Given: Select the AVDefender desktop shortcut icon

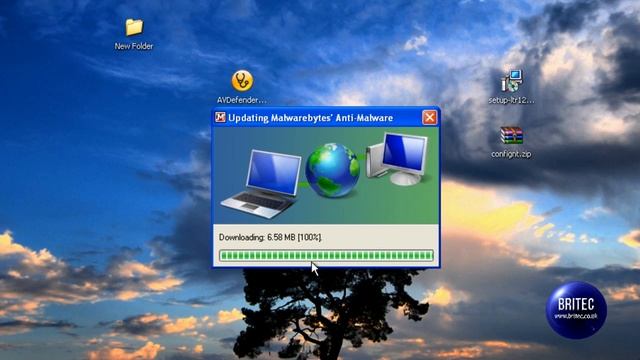Looking at the screenshot, I should click(x=242, y=81).
